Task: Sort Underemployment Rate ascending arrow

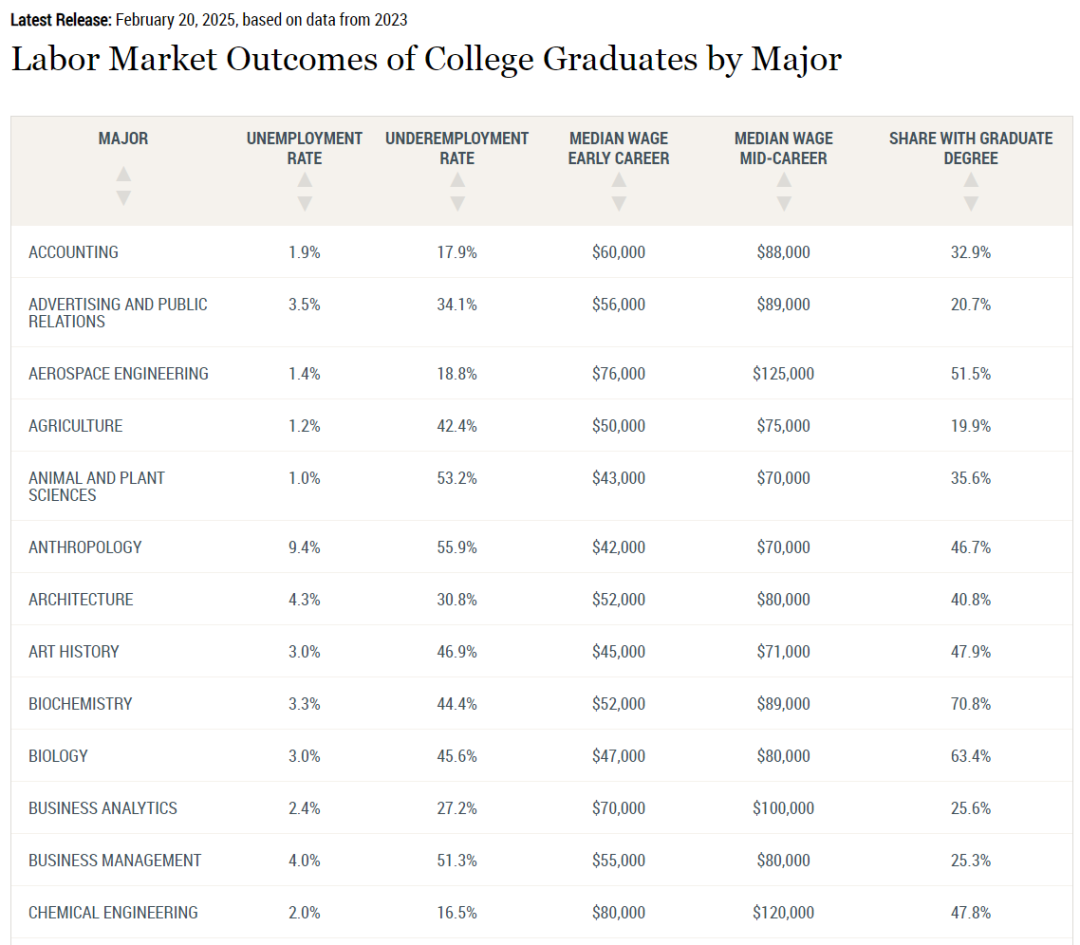Action: click(457, 180)
